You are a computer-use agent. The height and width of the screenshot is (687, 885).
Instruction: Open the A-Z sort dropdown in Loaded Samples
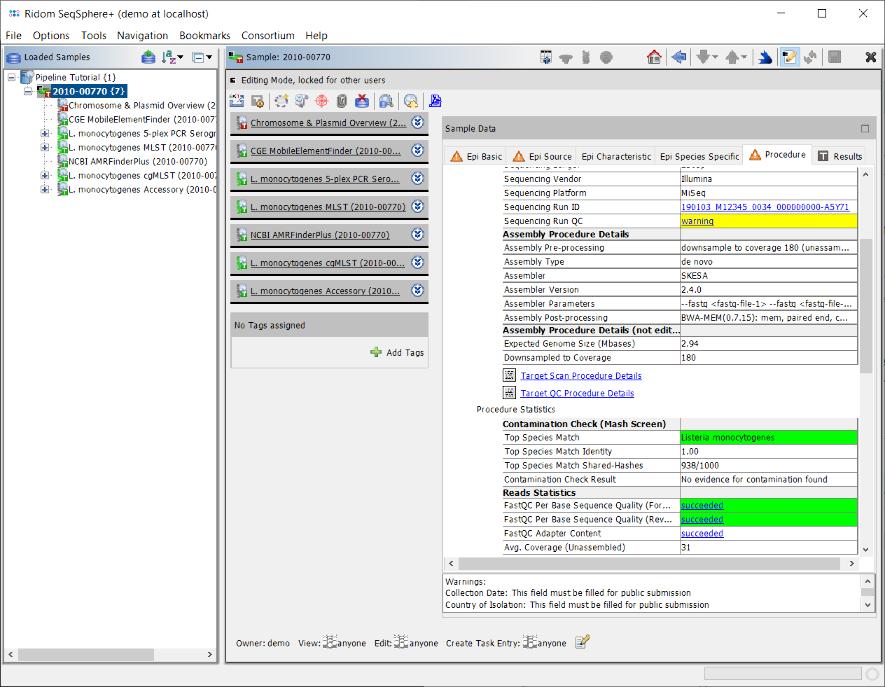click(x=173, y=57)
